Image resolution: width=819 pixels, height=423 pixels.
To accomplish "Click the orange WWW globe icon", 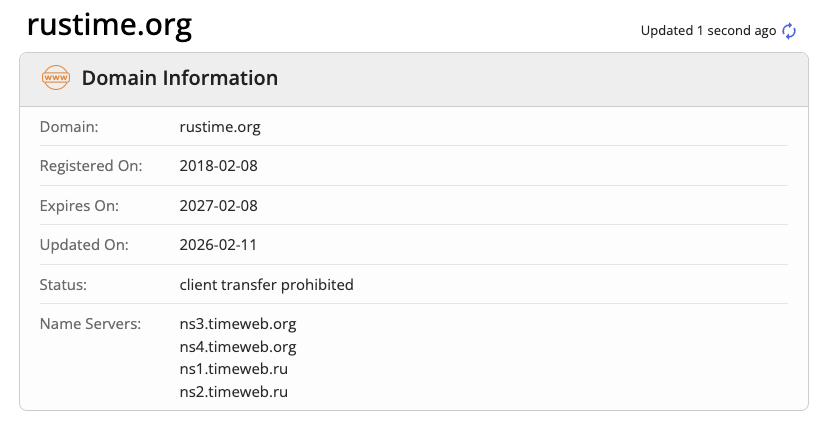I will 56,78.
